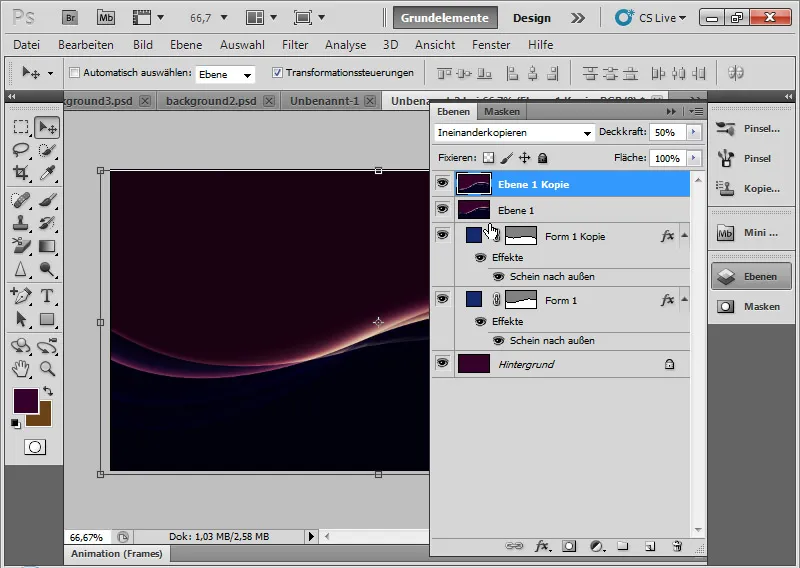
Task: Enable Automatisch auswählen checkbox
Action: (x=74, y=72)
